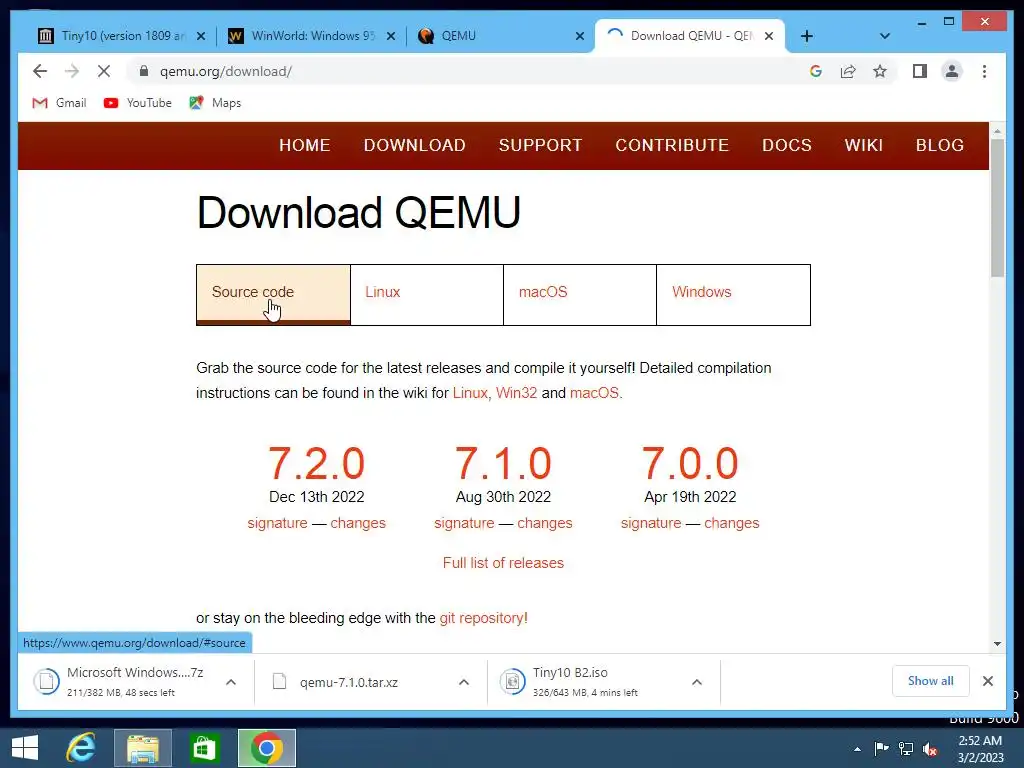Open File Explorer from taskbar
The height and width of the screenshot is (768, 1024).
[143, 748]
